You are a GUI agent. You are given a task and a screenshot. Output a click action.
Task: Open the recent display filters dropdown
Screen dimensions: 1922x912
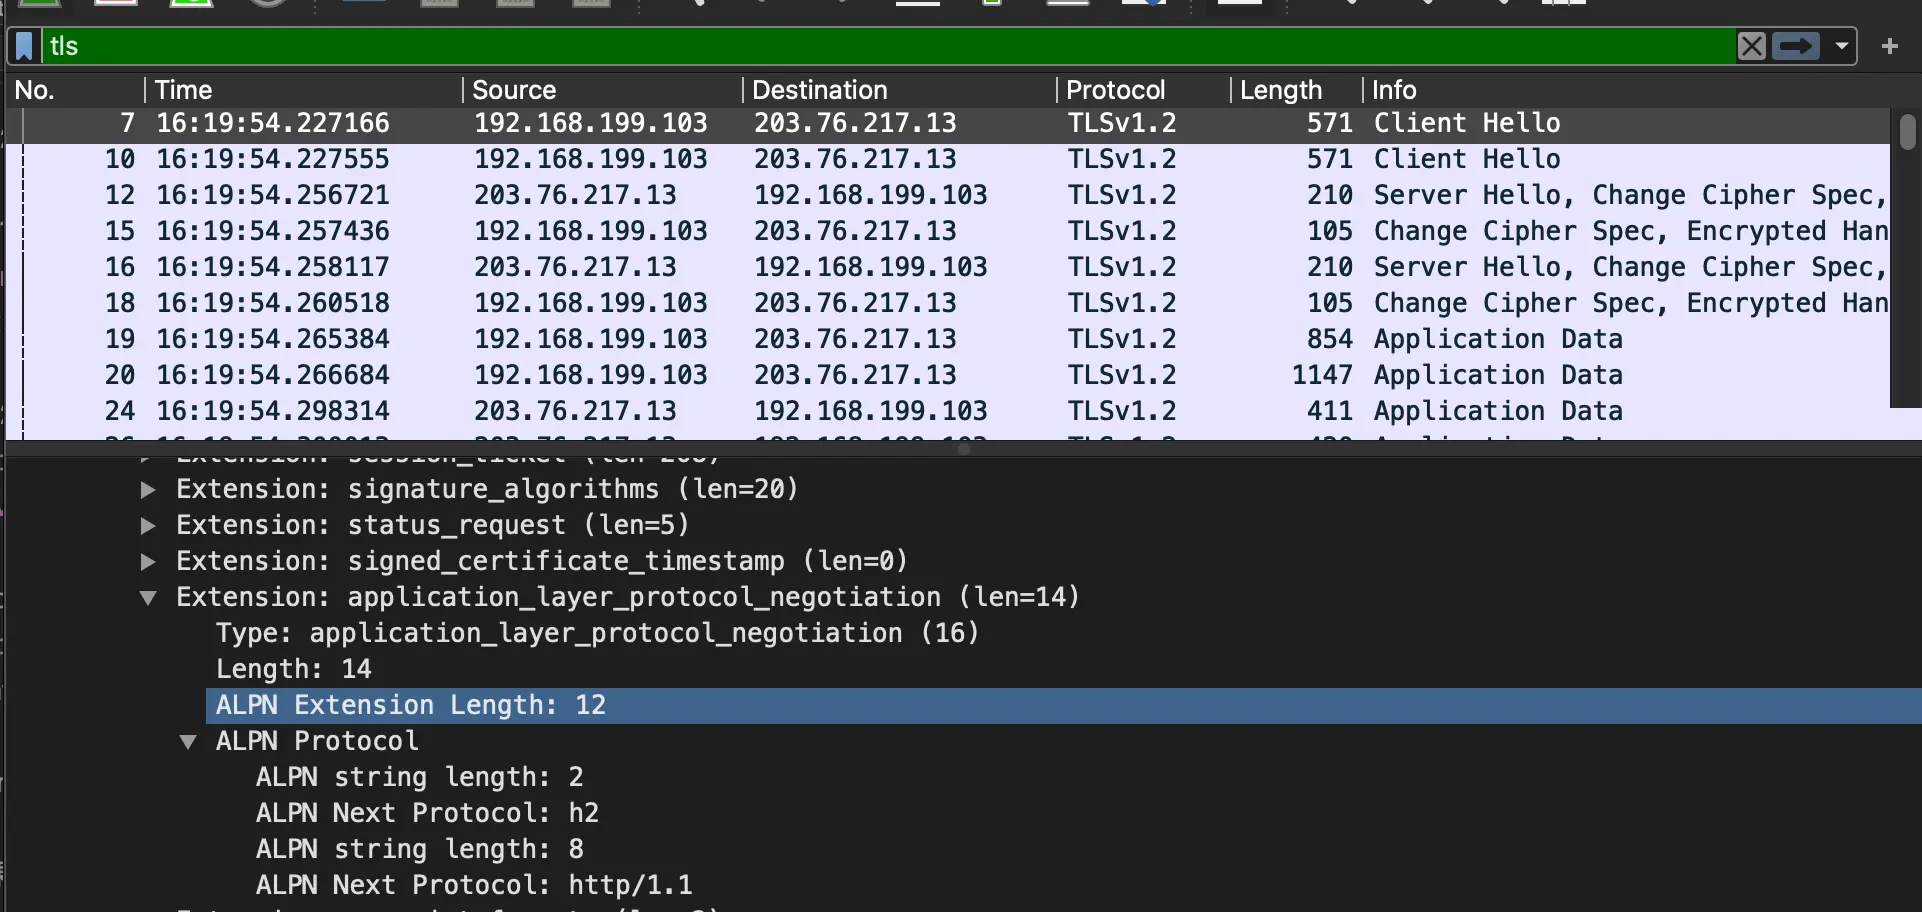[1841, 46]
